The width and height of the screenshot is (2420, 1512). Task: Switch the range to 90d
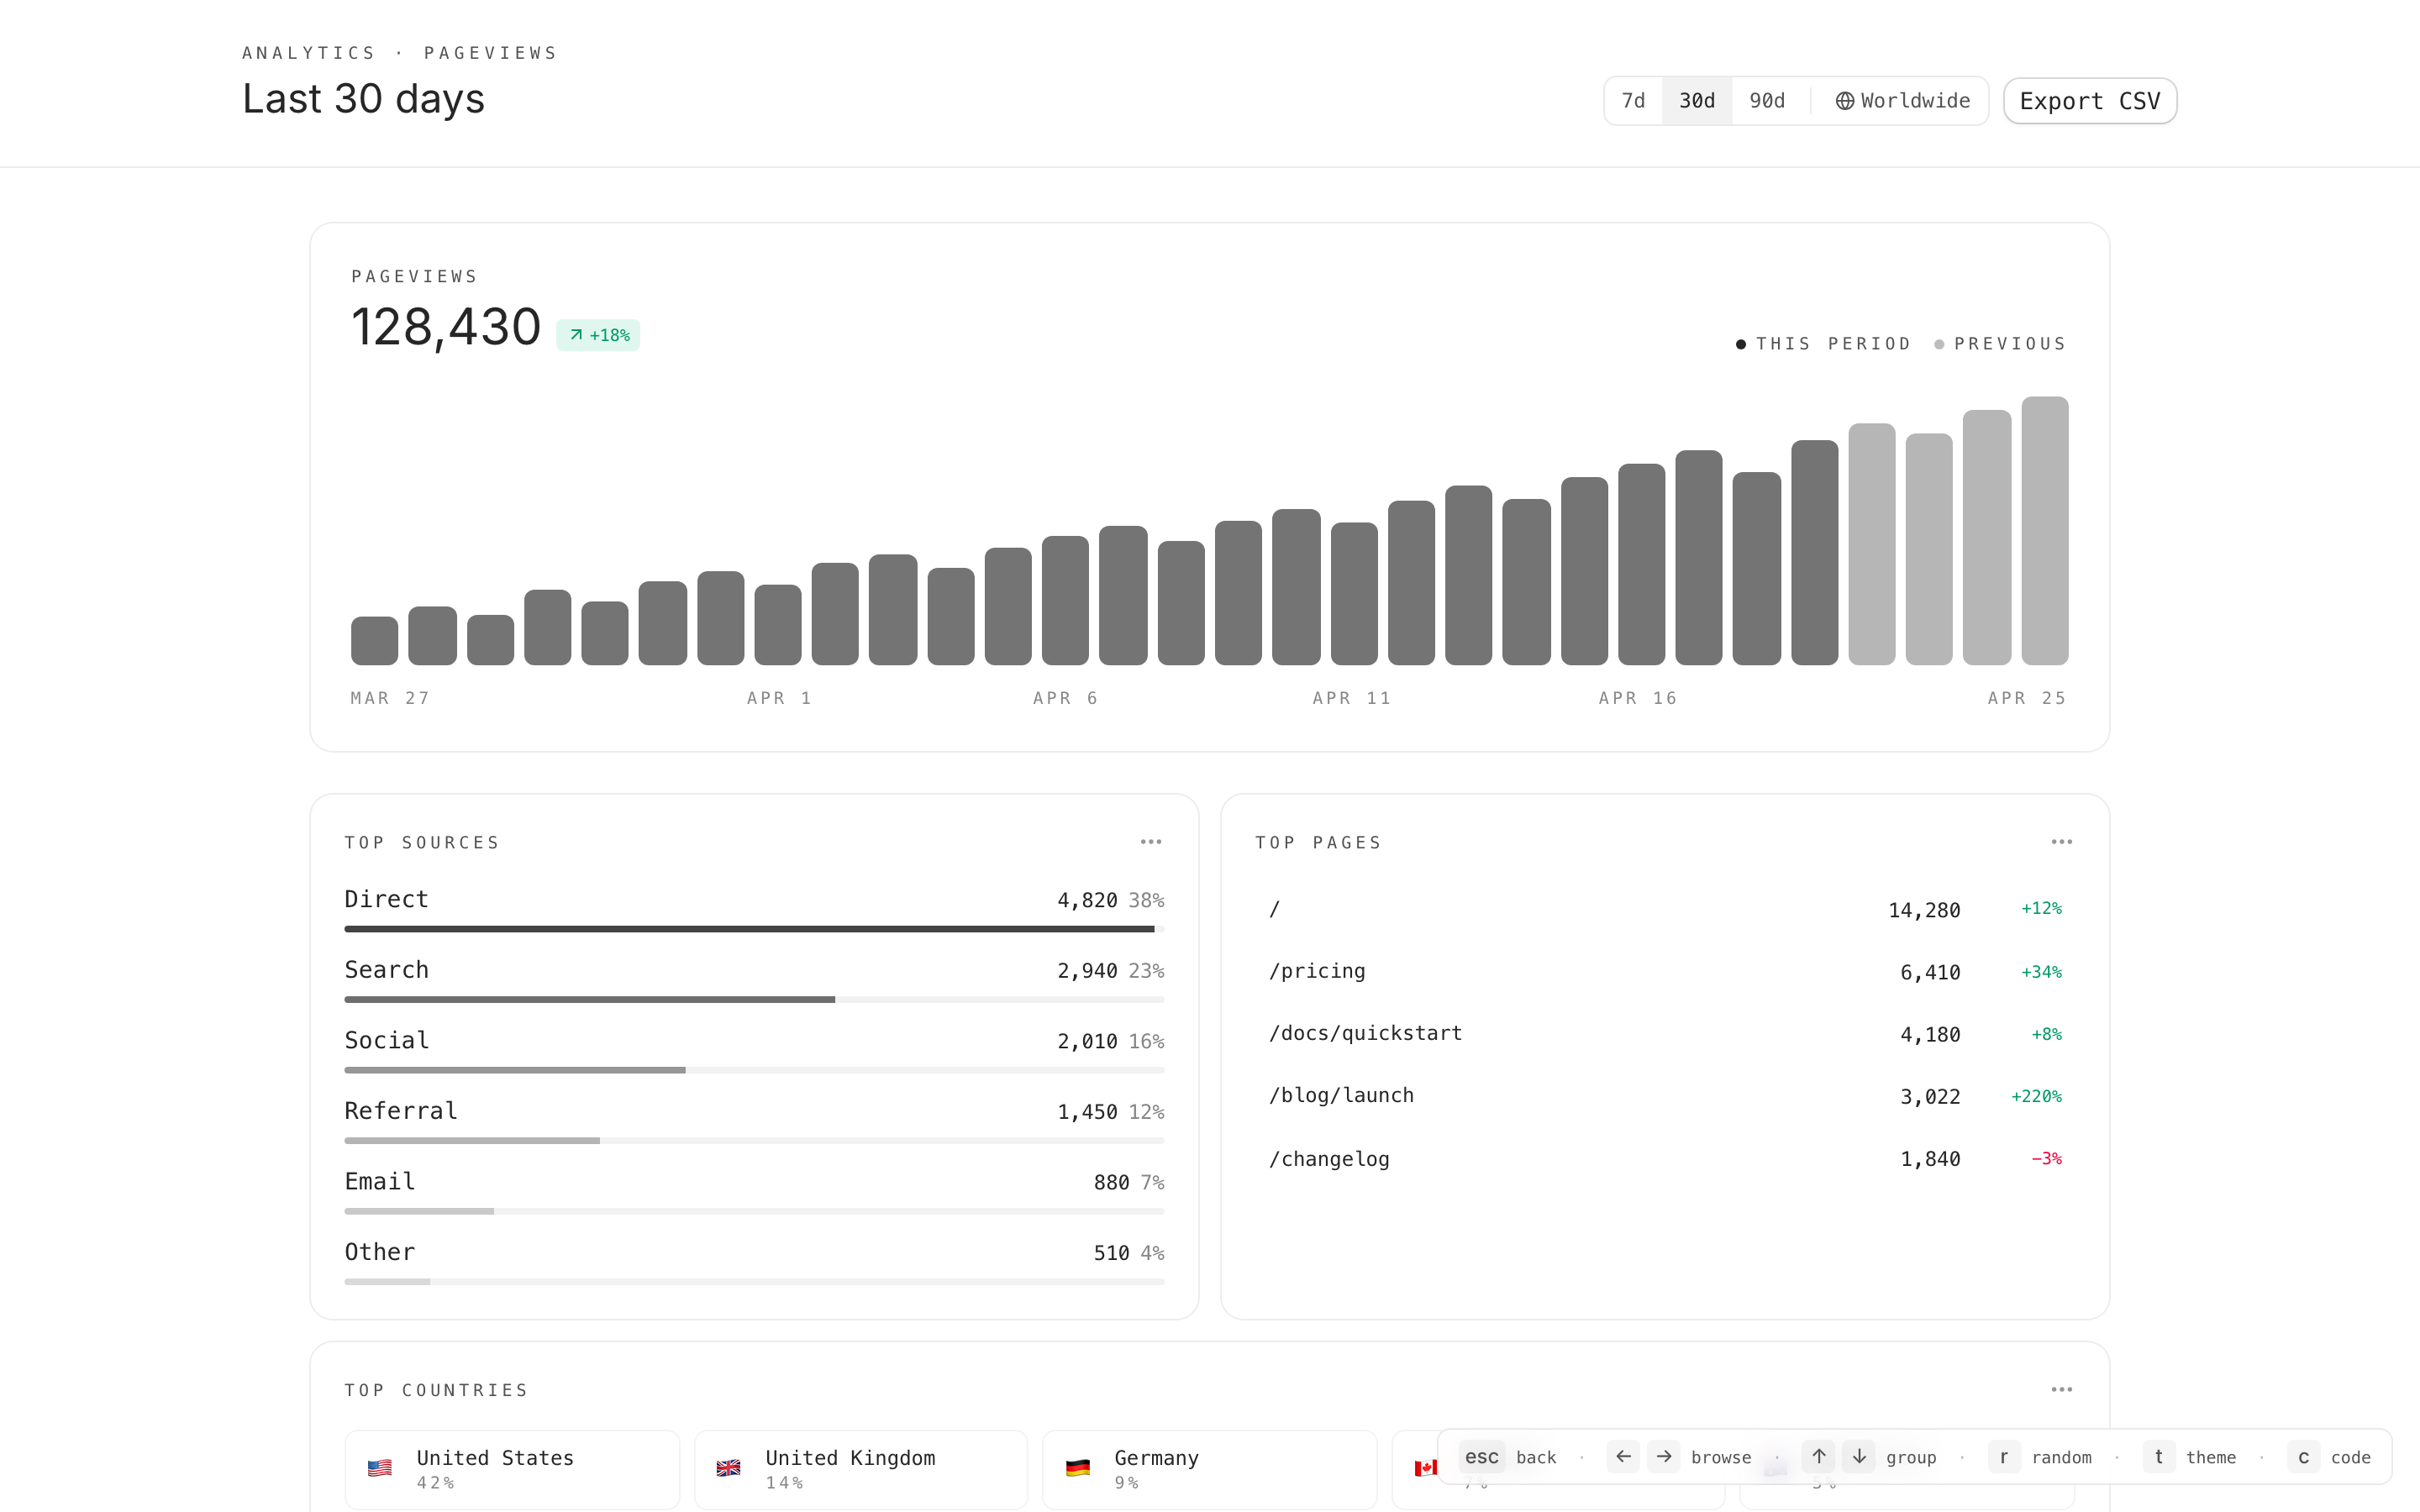tap(1767, 101)
